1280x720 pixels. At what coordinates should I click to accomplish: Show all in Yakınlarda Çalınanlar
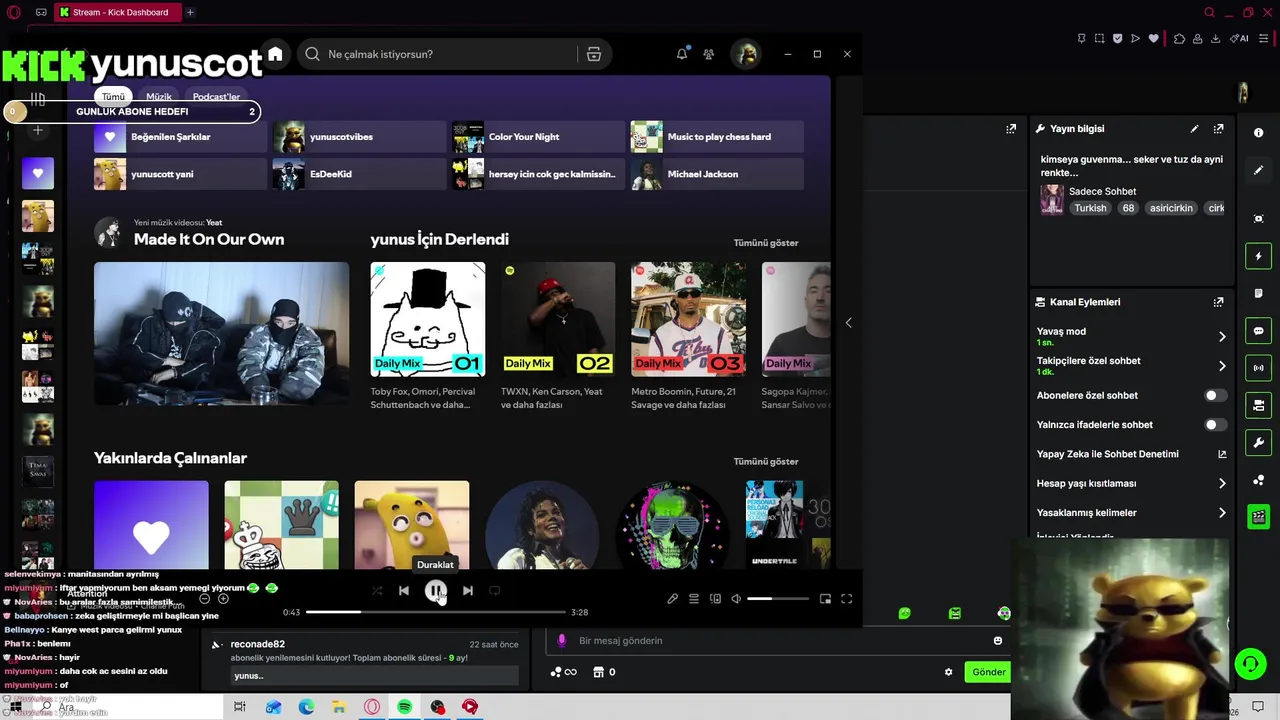click(766, 462)
